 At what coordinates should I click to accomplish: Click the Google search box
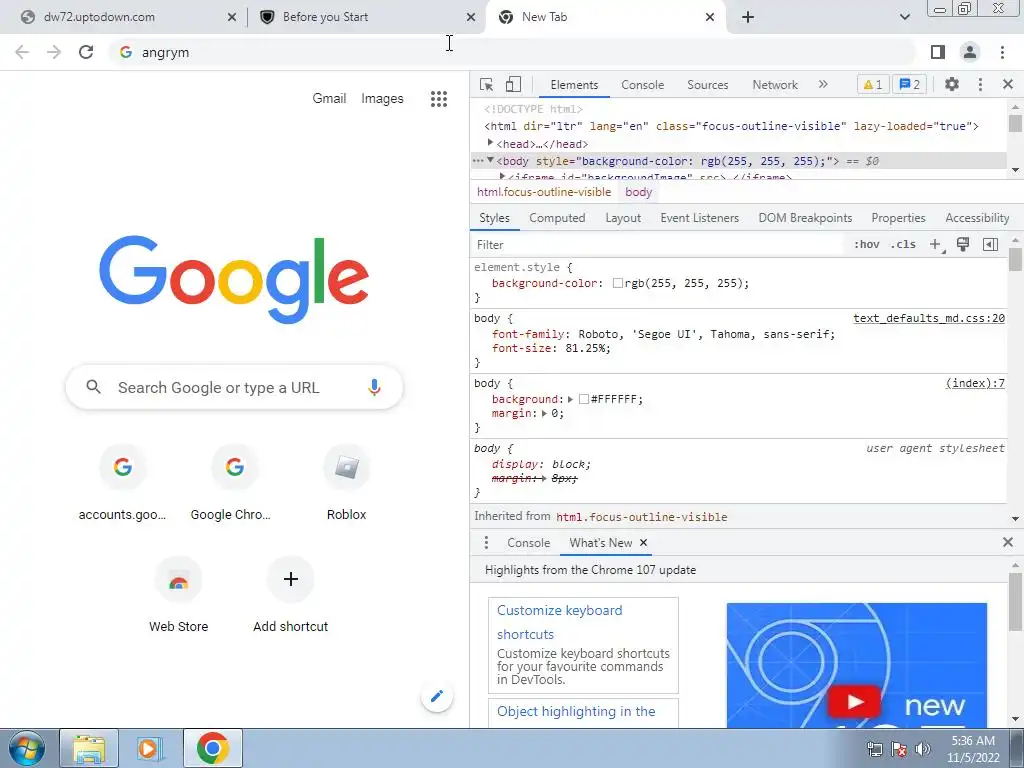[234, 387]
